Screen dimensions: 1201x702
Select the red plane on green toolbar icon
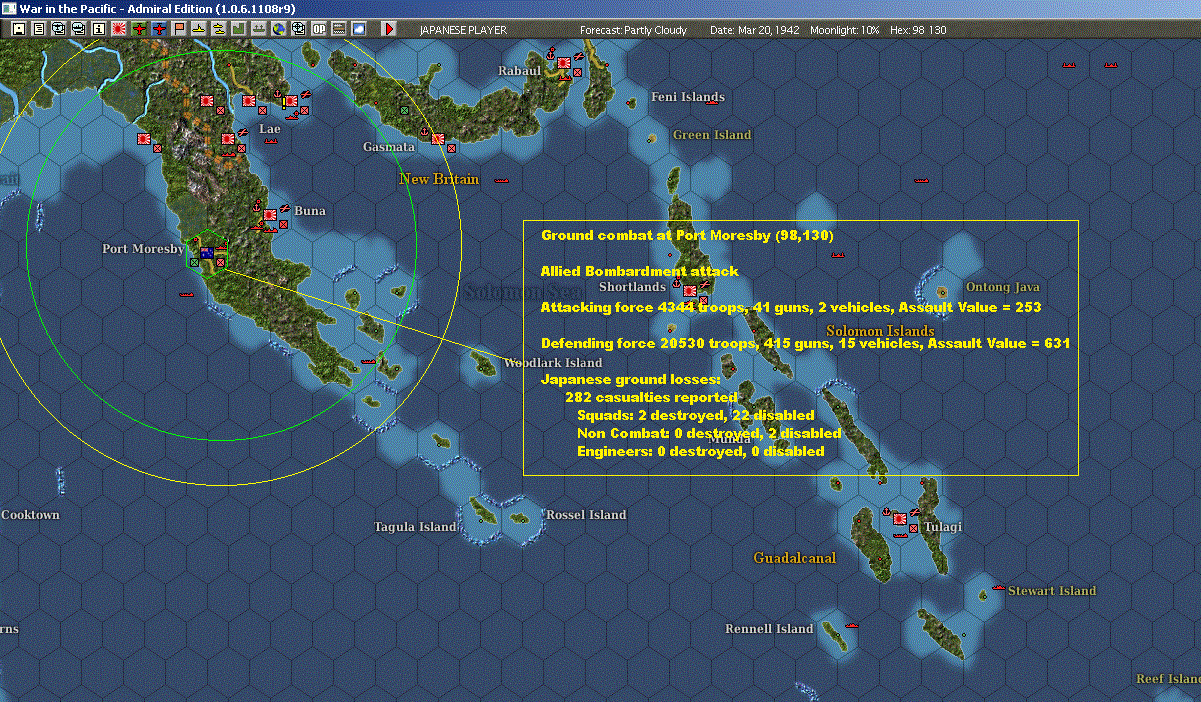click(x=138, y=29)
